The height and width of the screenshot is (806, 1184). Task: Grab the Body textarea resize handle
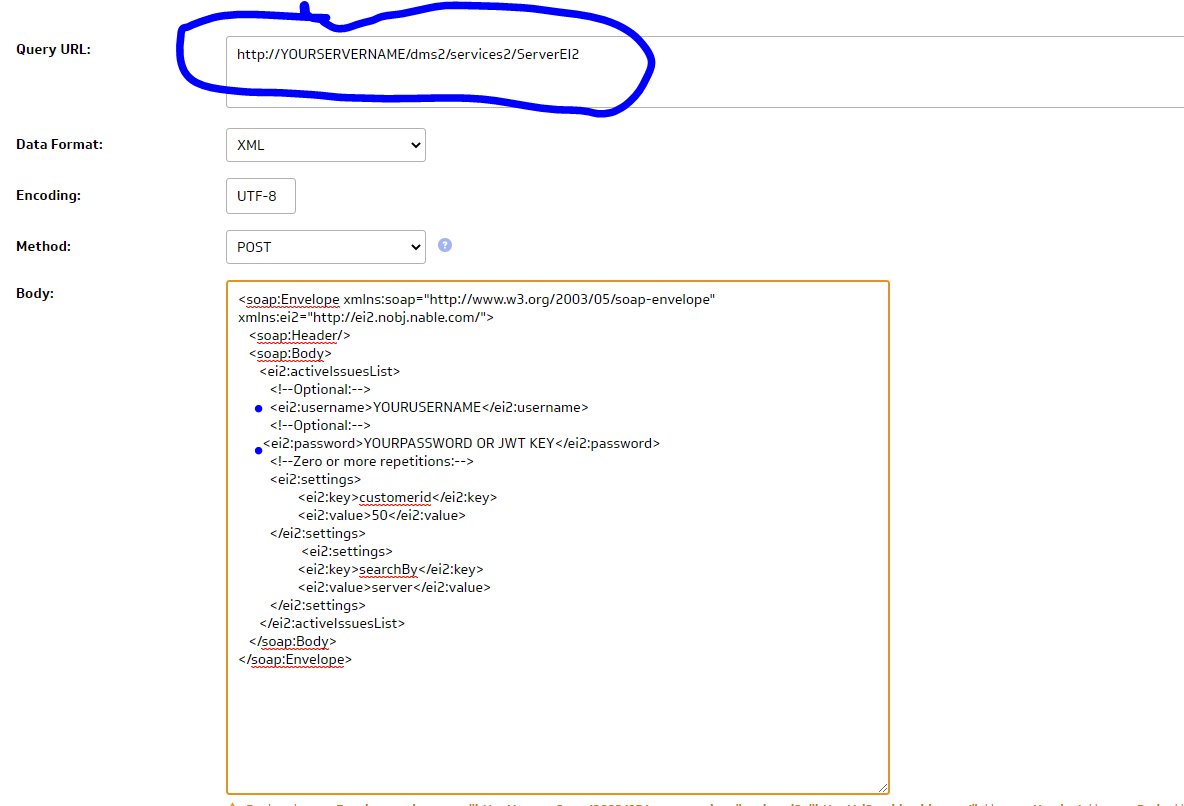pyautogui.click(x=882, y=787)
